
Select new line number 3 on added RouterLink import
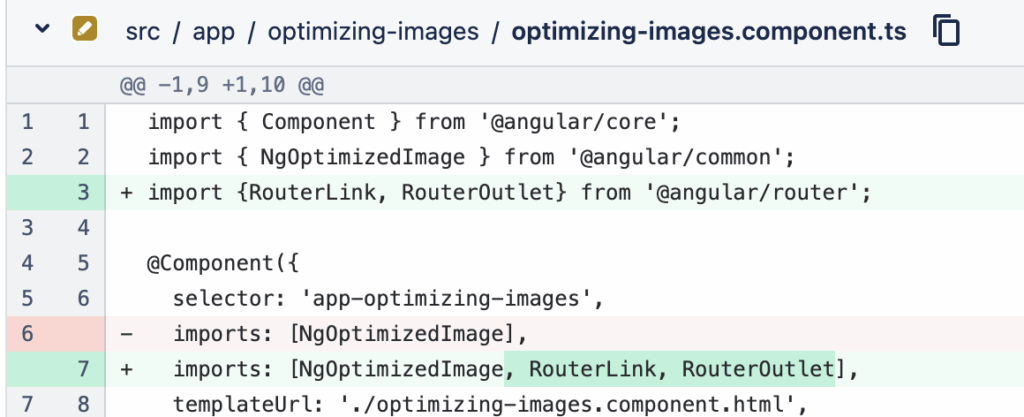[83, 193]
